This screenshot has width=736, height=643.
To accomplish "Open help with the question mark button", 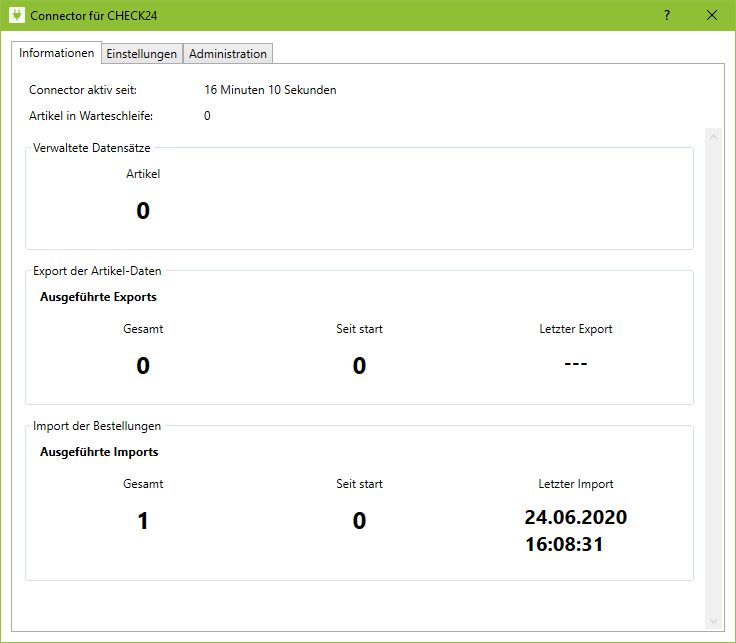I will point(667,15).
